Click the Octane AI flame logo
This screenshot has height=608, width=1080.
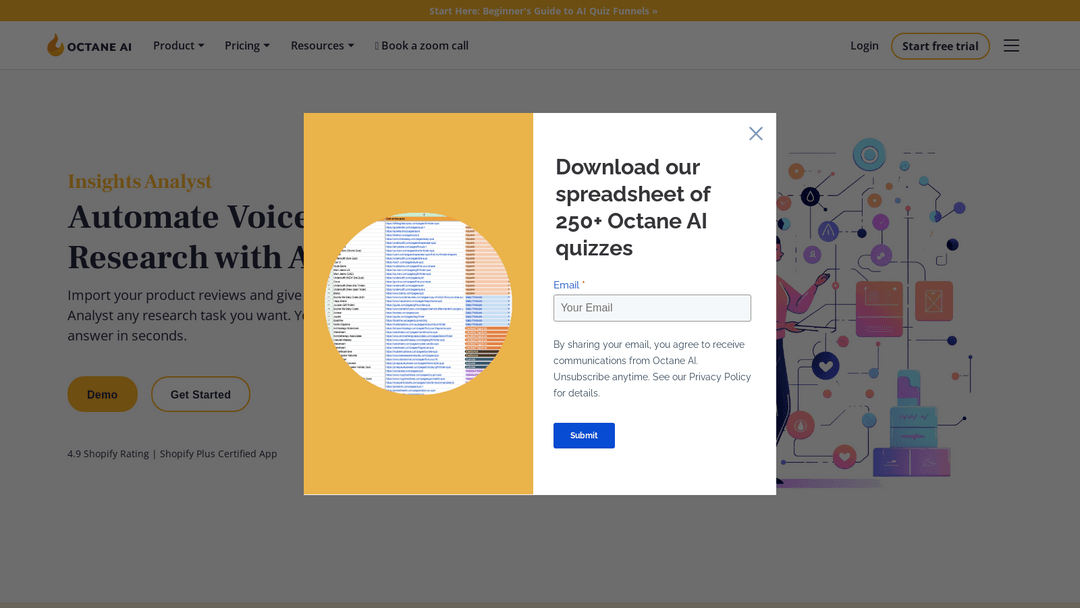(x=55, y=46)
